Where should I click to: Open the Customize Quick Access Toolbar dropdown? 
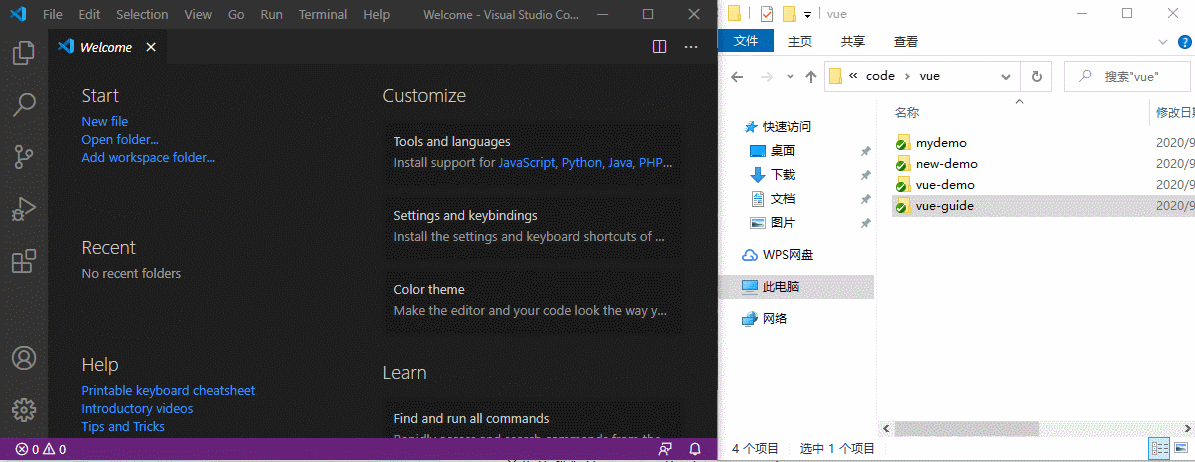coord(807,14)
